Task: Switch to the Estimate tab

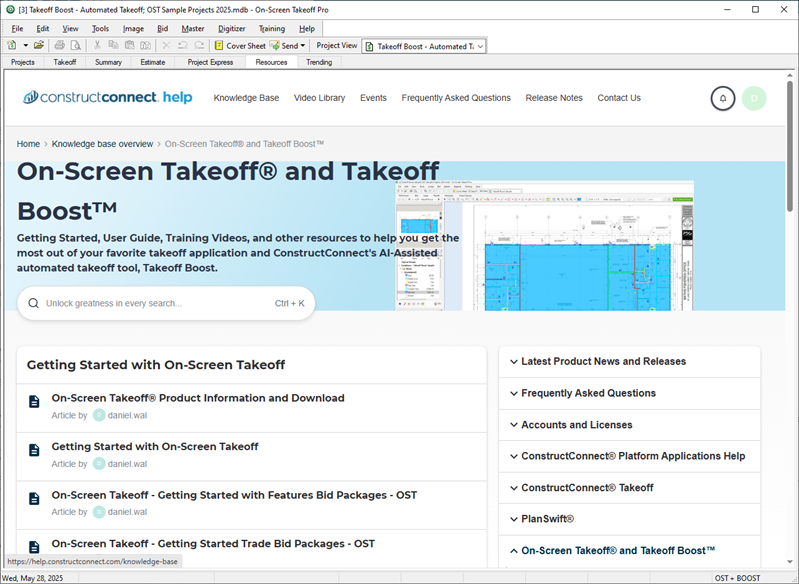Action: pos(153,62)
